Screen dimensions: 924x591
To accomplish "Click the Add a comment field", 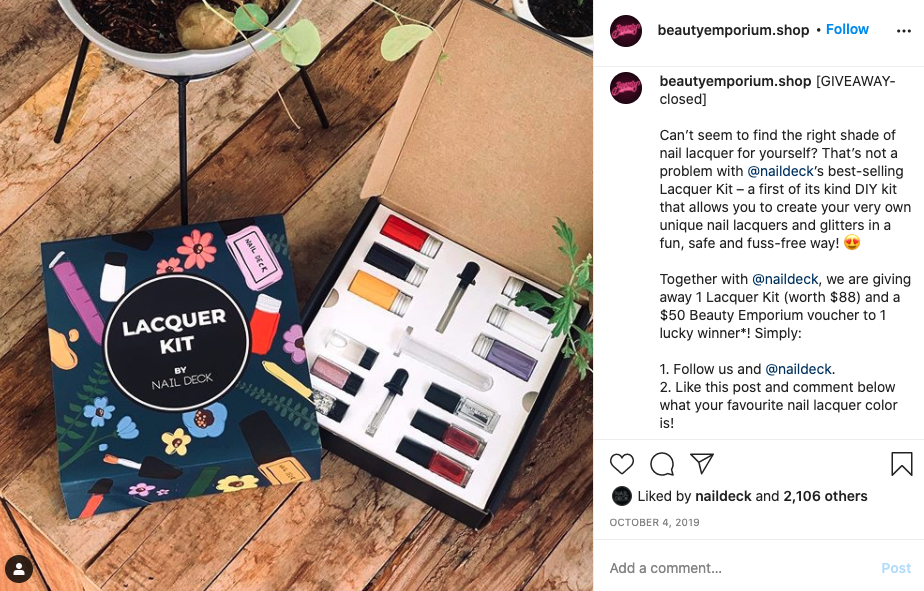I will click(740, 568).
